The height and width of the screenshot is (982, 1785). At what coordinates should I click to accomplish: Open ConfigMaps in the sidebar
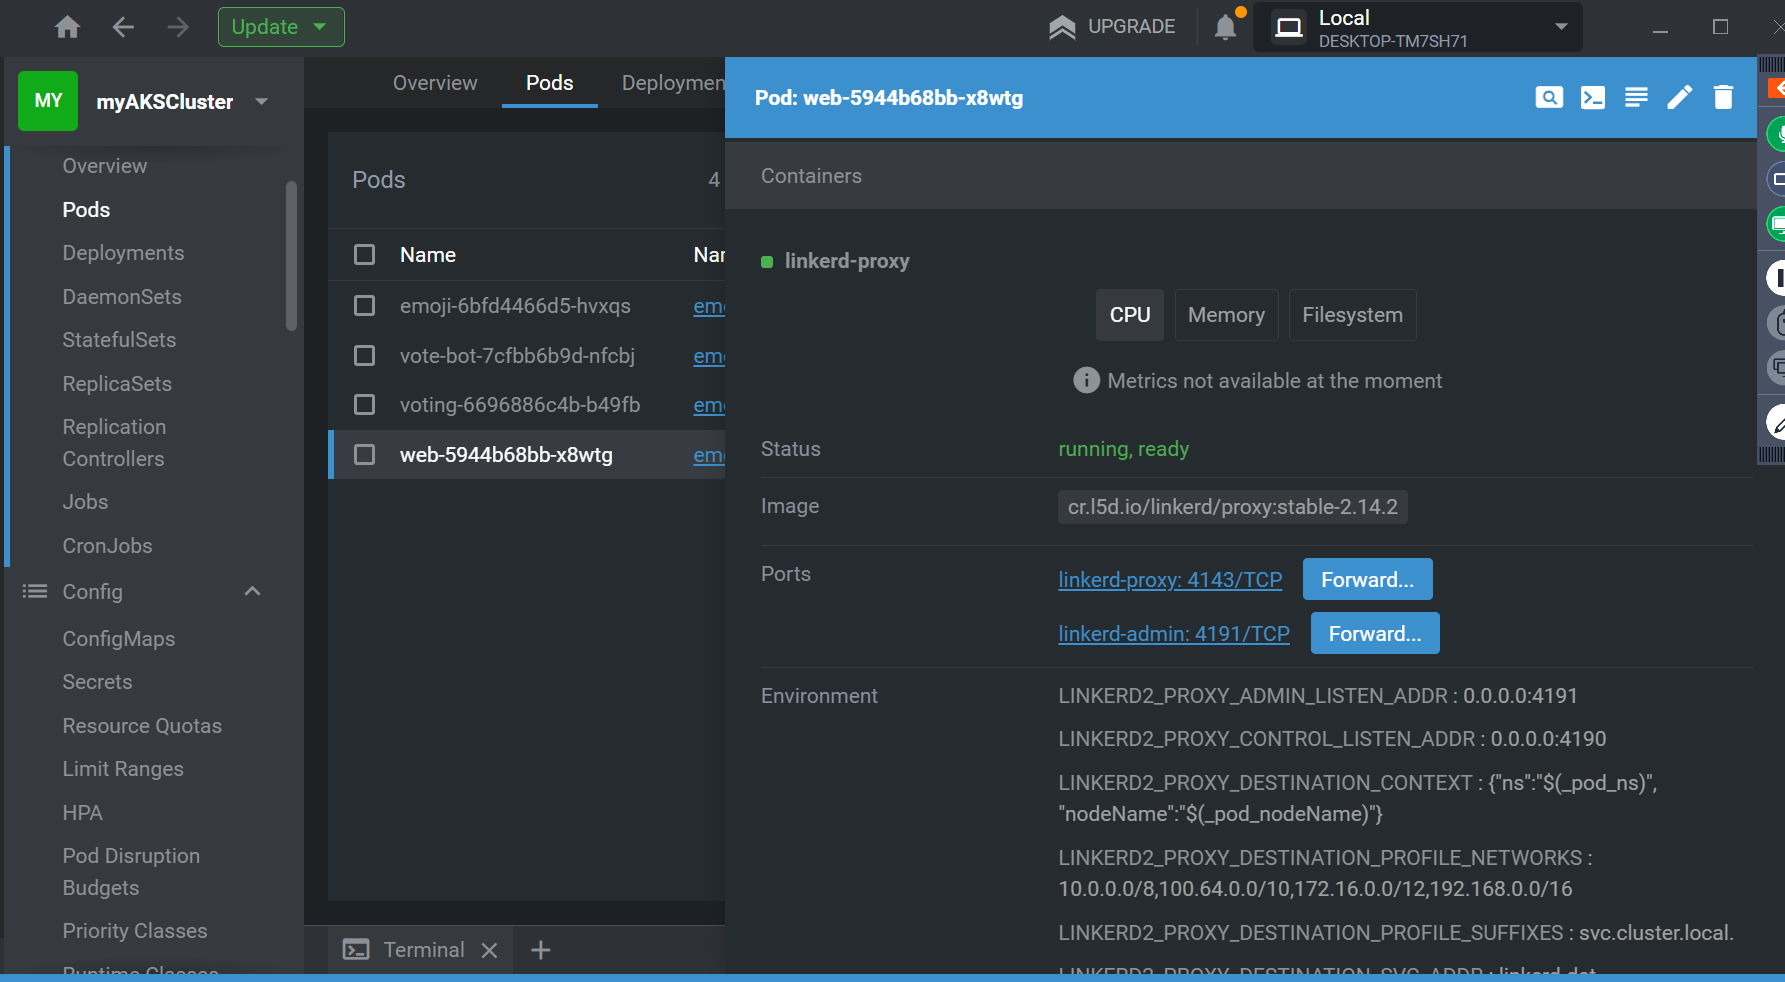tap(118, 639)
